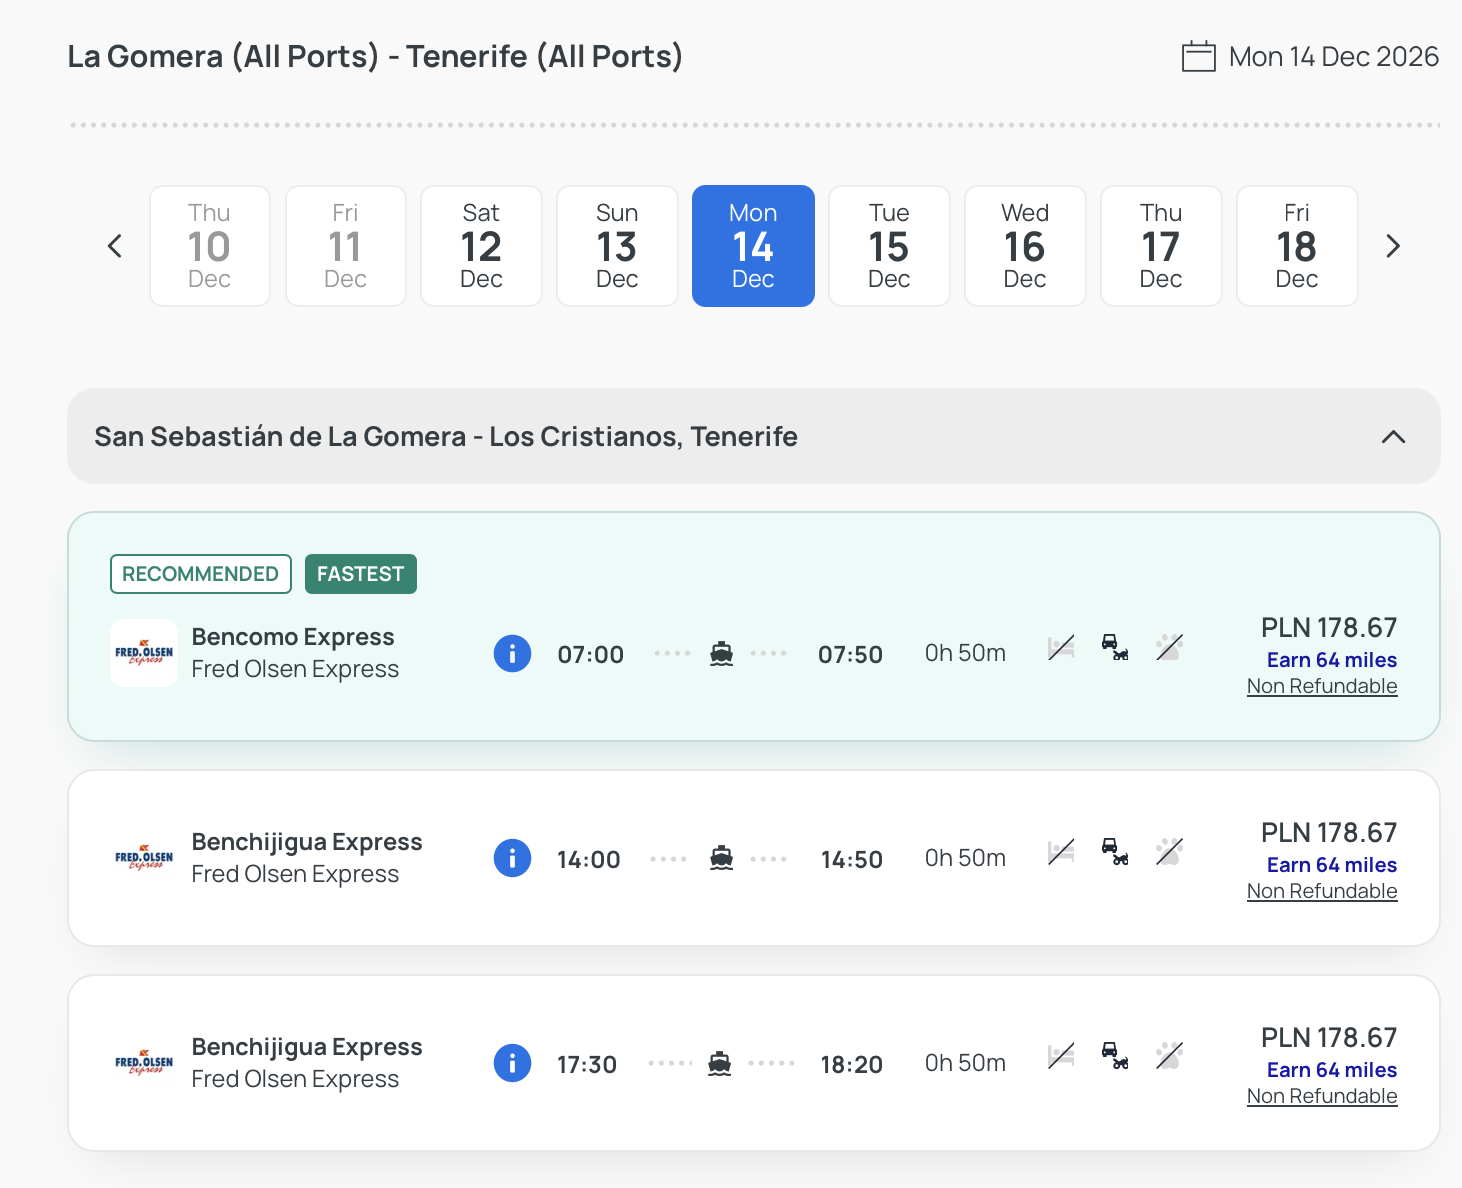Click vehicle icon on 17:30 sailing
This screenshot has height=1188, width=1462.
1115,1056
